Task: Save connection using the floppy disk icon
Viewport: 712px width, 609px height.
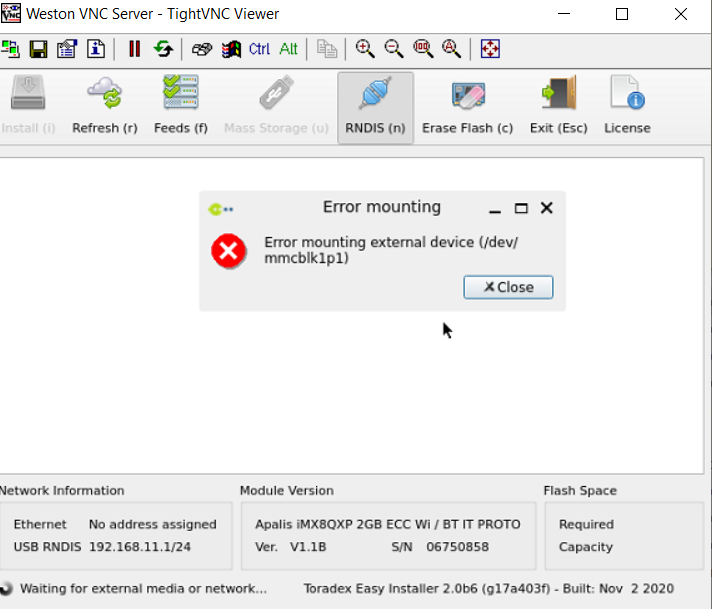Action: [x=38, y=49]
